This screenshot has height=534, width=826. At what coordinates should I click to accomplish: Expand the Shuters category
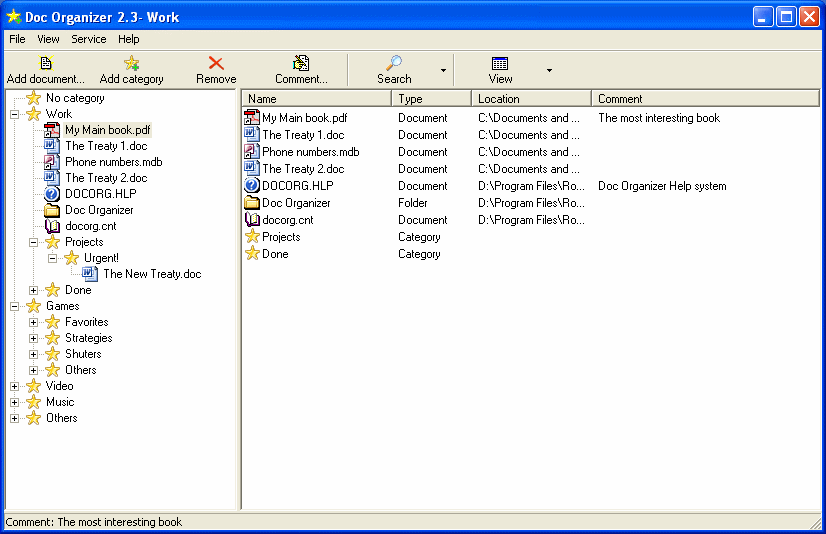click(33, 354)
